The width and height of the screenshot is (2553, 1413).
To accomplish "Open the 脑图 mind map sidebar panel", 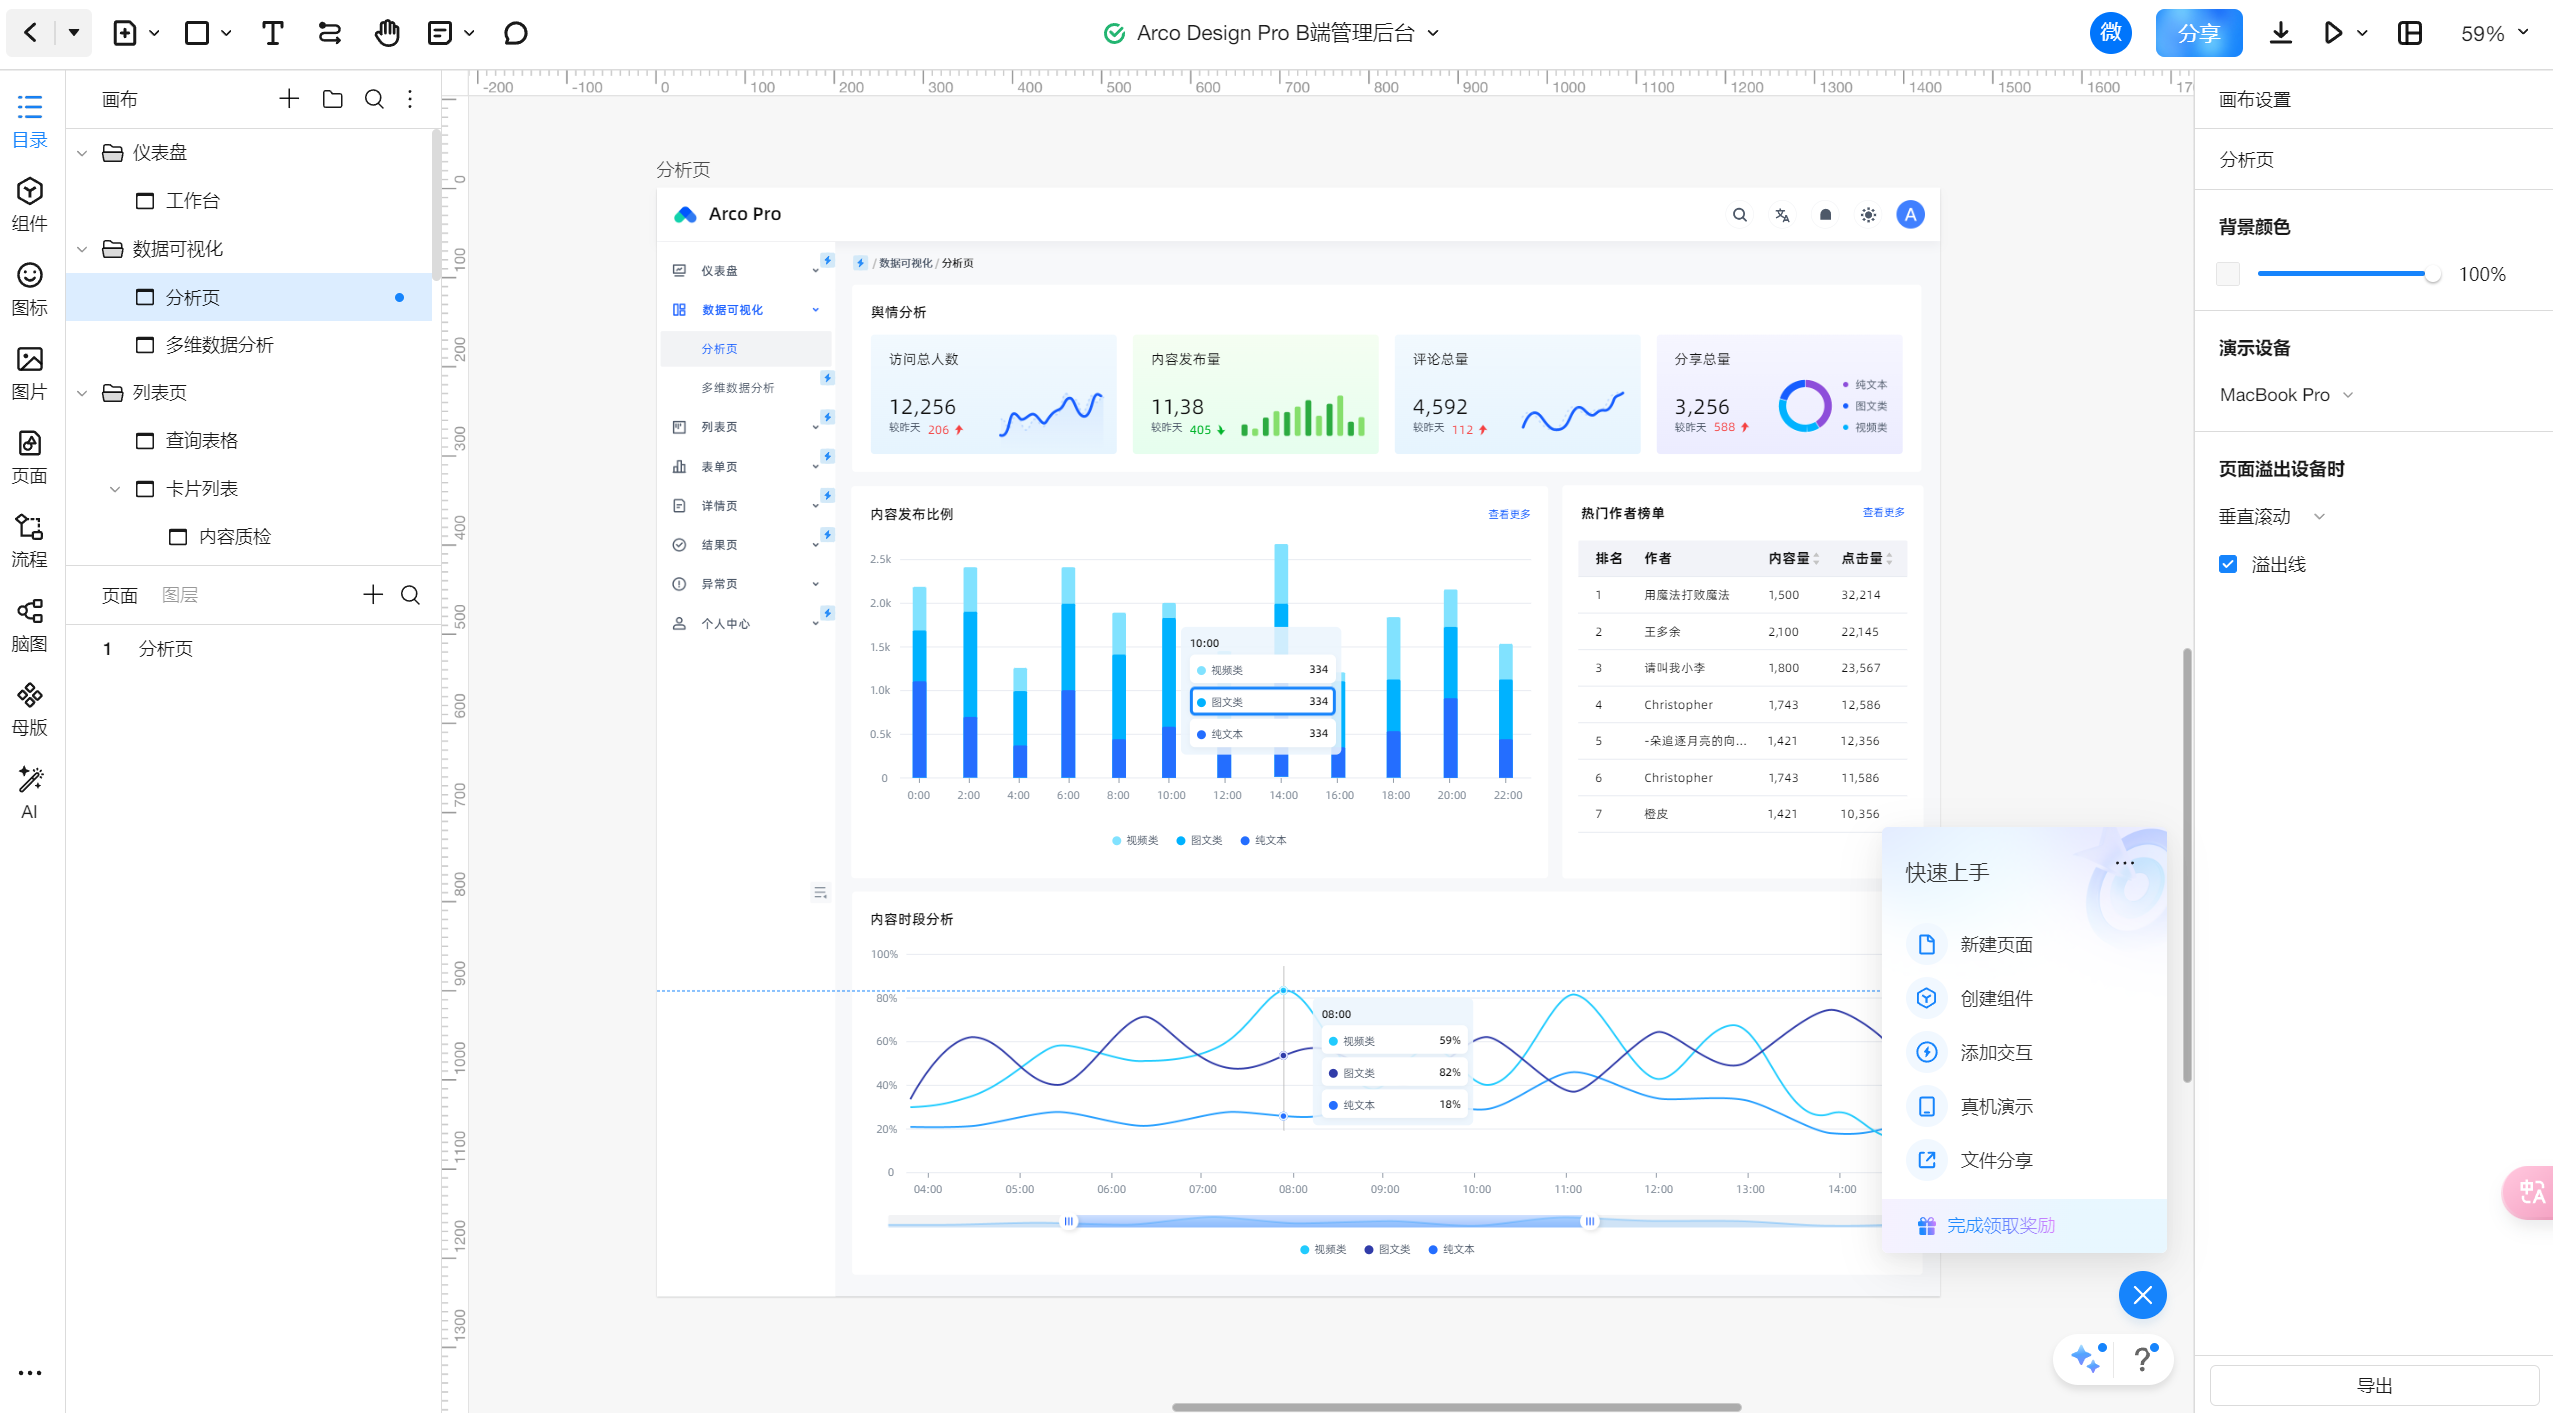I will tap(30, 625).
